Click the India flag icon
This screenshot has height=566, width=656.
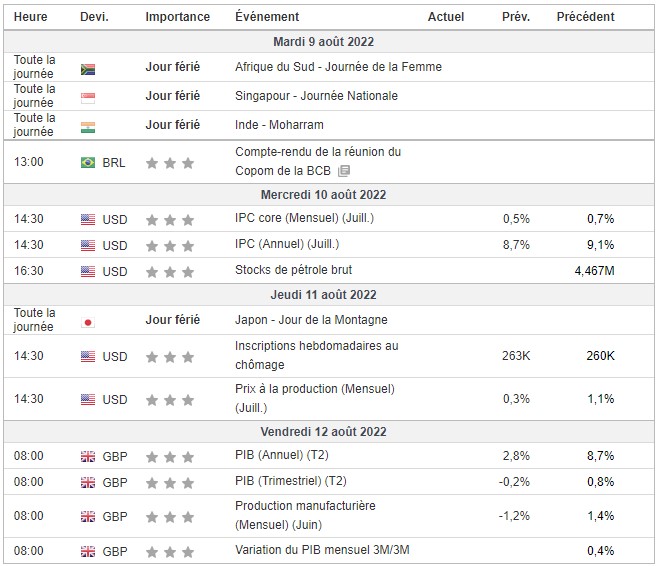tap(88, 126)
